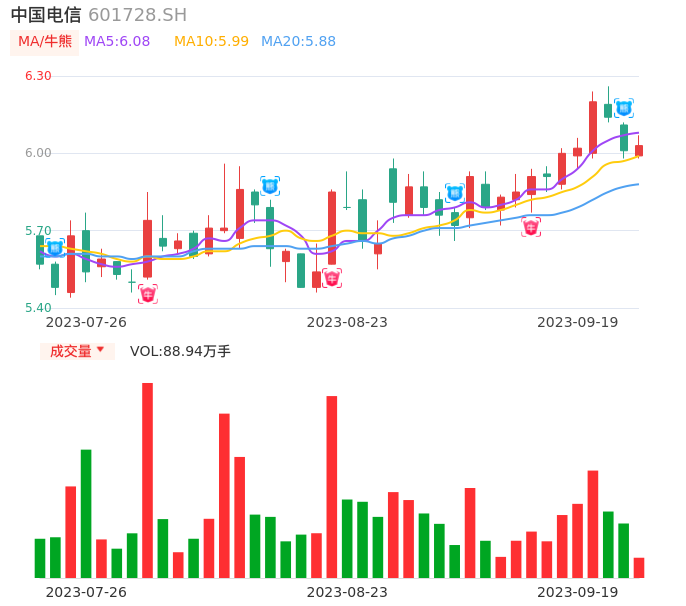
Task: Click the bull marker in mid-September
Action: tap(531, 227)
